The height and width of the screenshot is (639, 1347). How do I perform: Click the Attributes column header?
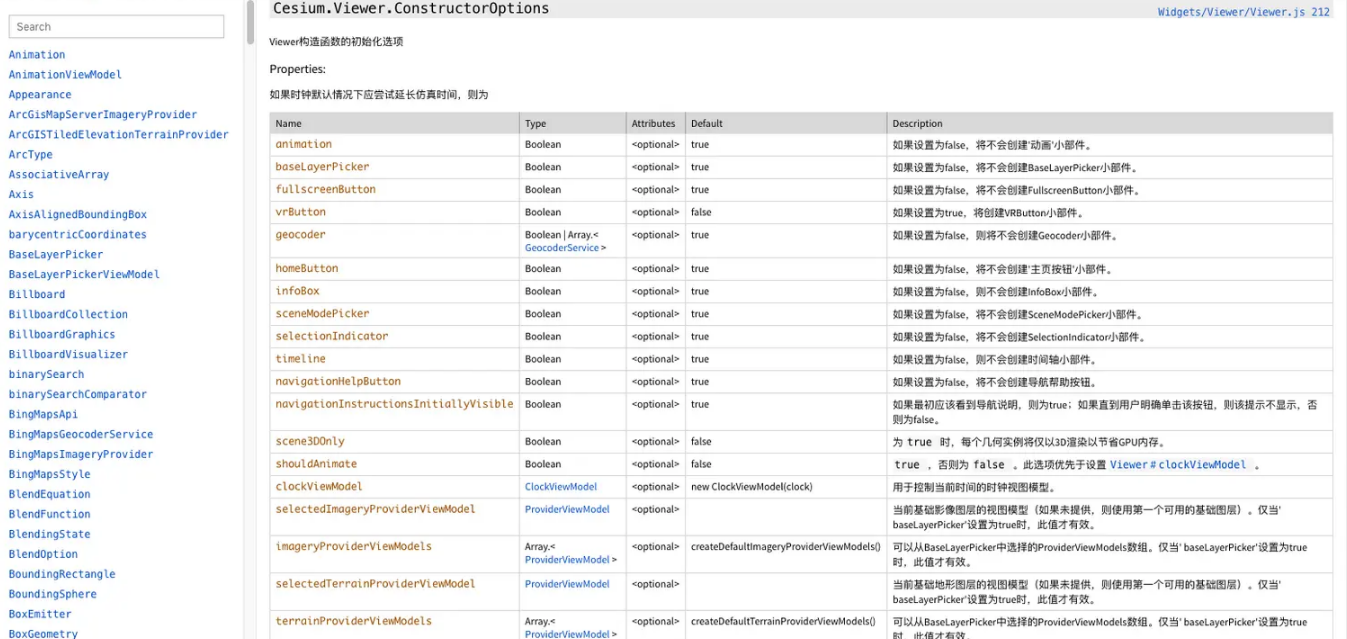(655, 124)
